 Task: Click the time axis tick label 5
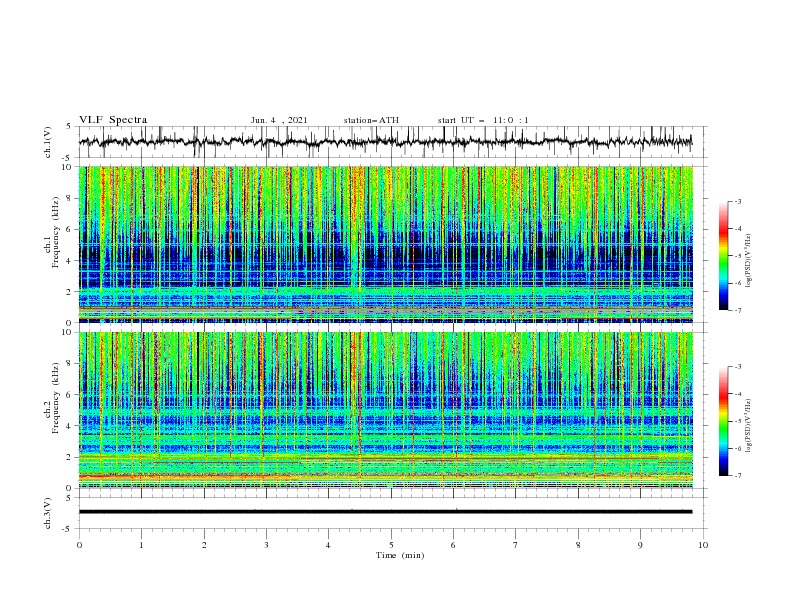pyautogui.click(x=391, y=545)
